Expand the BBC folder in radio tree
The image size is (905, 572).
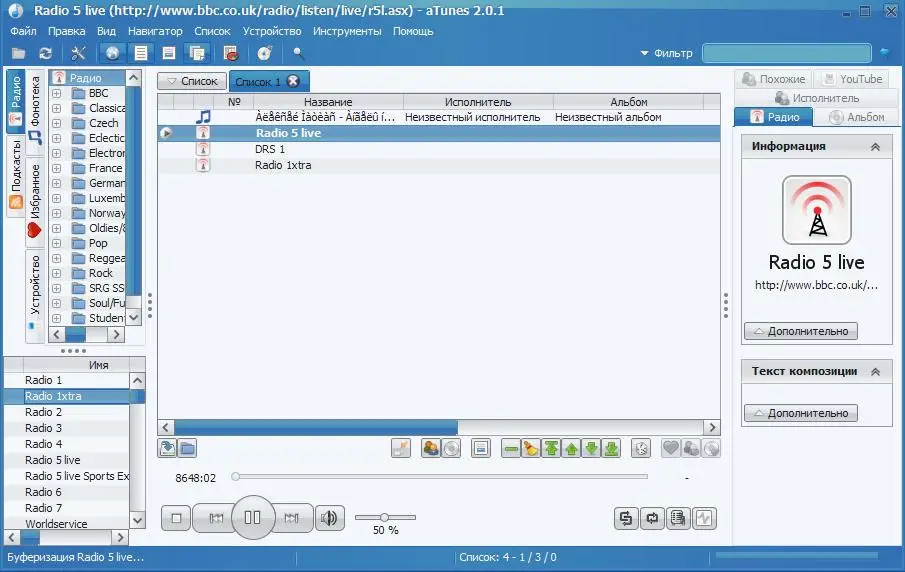click(57, 93)
